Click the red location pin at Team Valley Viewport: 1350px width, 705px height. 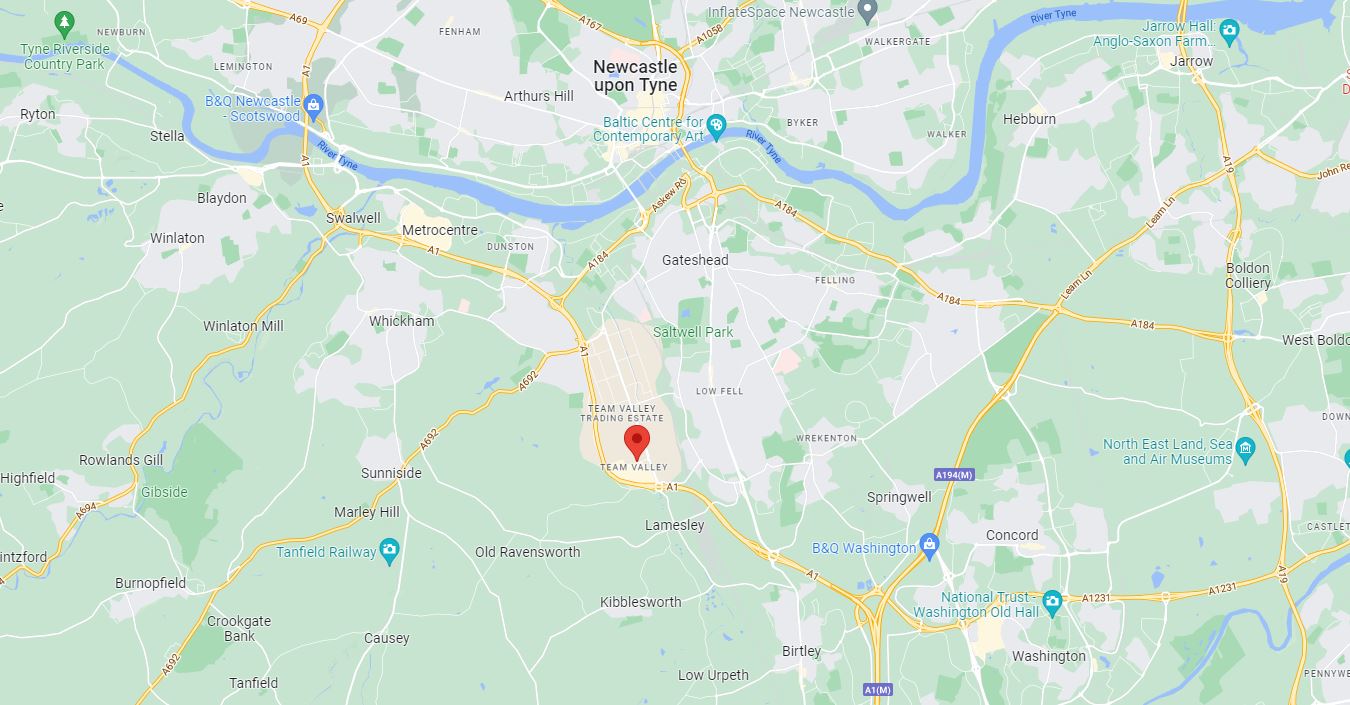637,443
